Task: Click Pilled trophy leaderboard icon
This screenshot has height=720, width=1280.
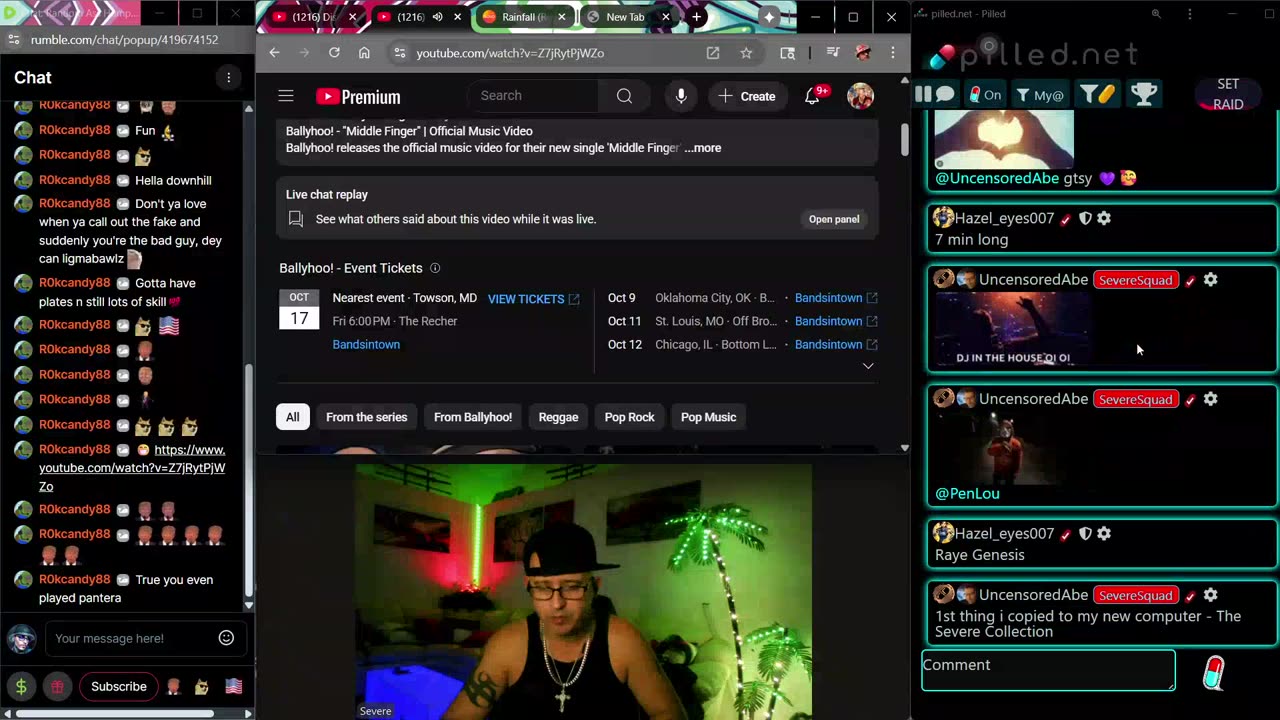Action: (x=1144, y=94)
